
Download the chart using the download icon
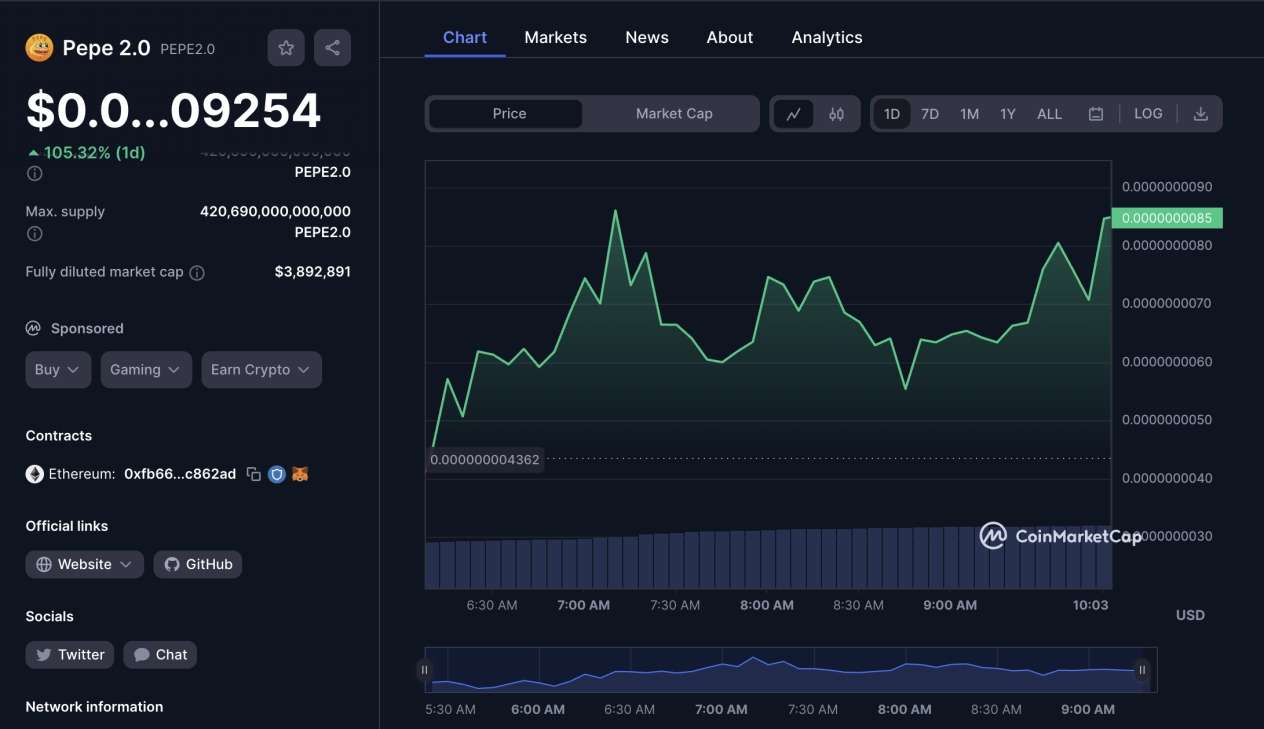coord(1201,114)
